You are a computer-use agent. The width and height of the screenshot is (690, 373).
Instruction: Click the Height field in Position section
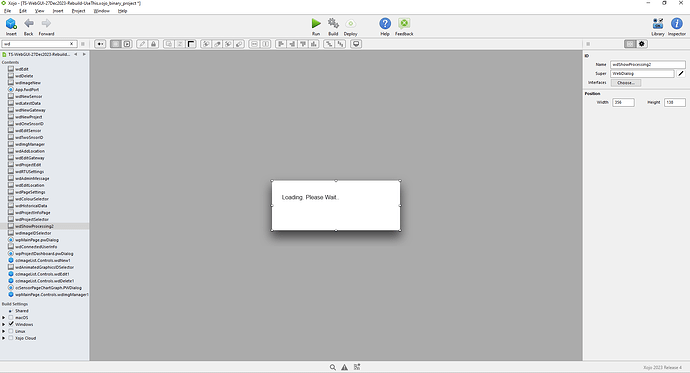click(x=675, y=102)
